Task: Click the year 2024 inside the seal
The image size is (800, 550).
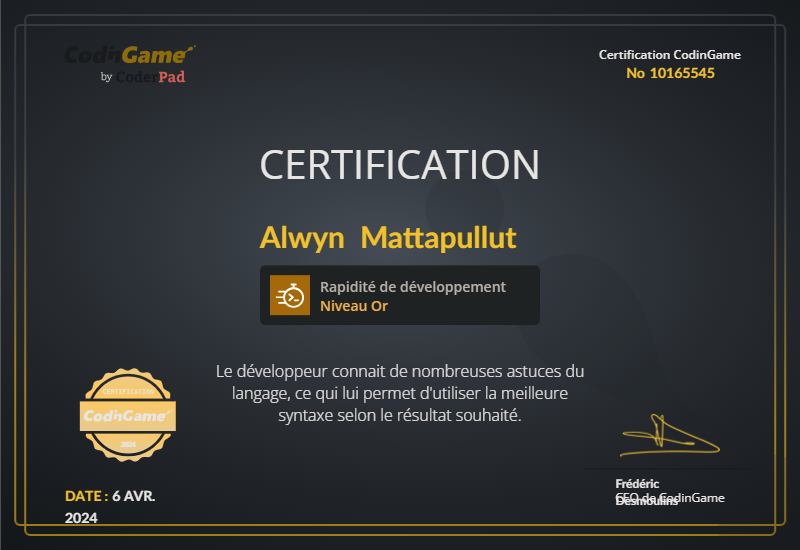Action: [x=127, y=442]
